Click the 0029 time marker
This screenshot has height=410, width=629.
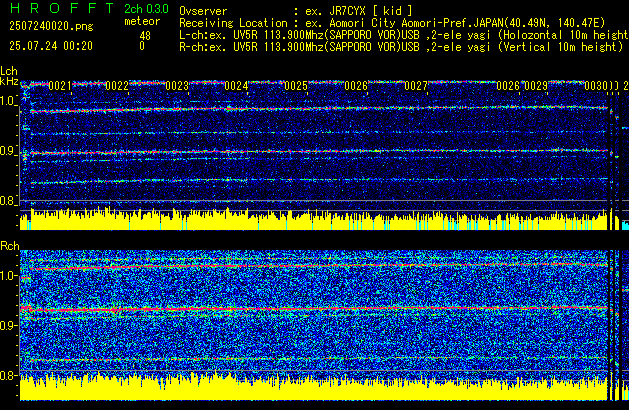click(x=536, y=86)
